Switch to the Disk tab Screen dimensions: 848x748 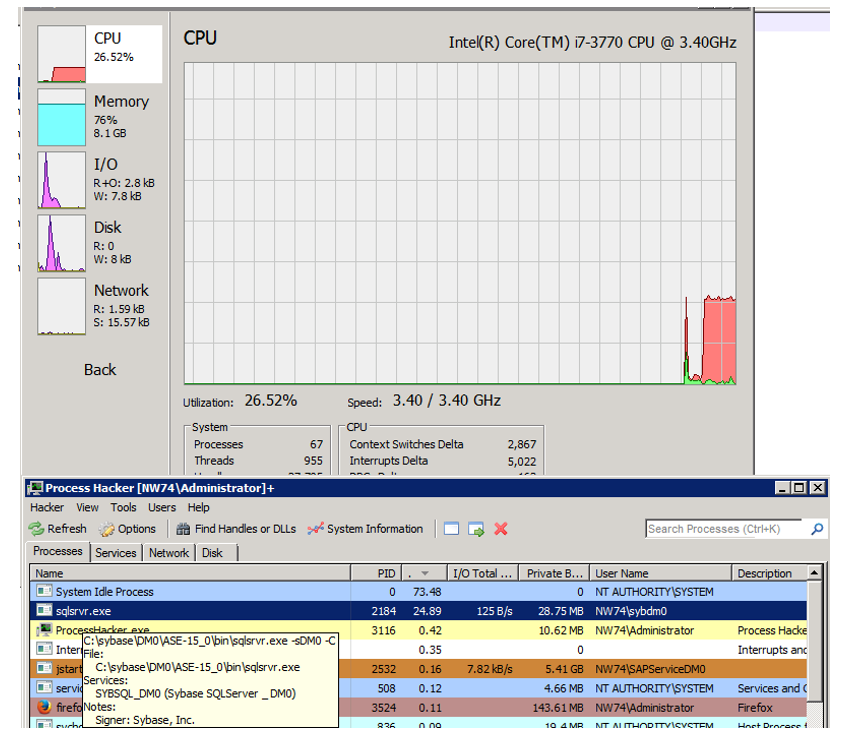212,553
